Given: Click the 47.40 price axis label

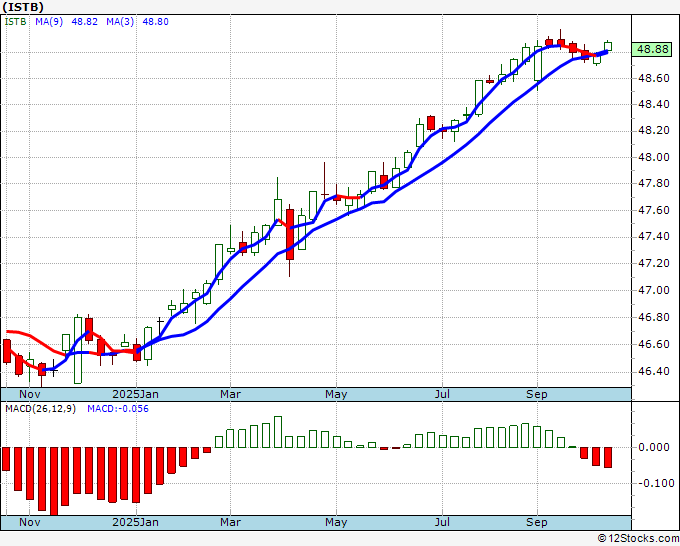Looking at the screenshot, I should coord(653,237).
